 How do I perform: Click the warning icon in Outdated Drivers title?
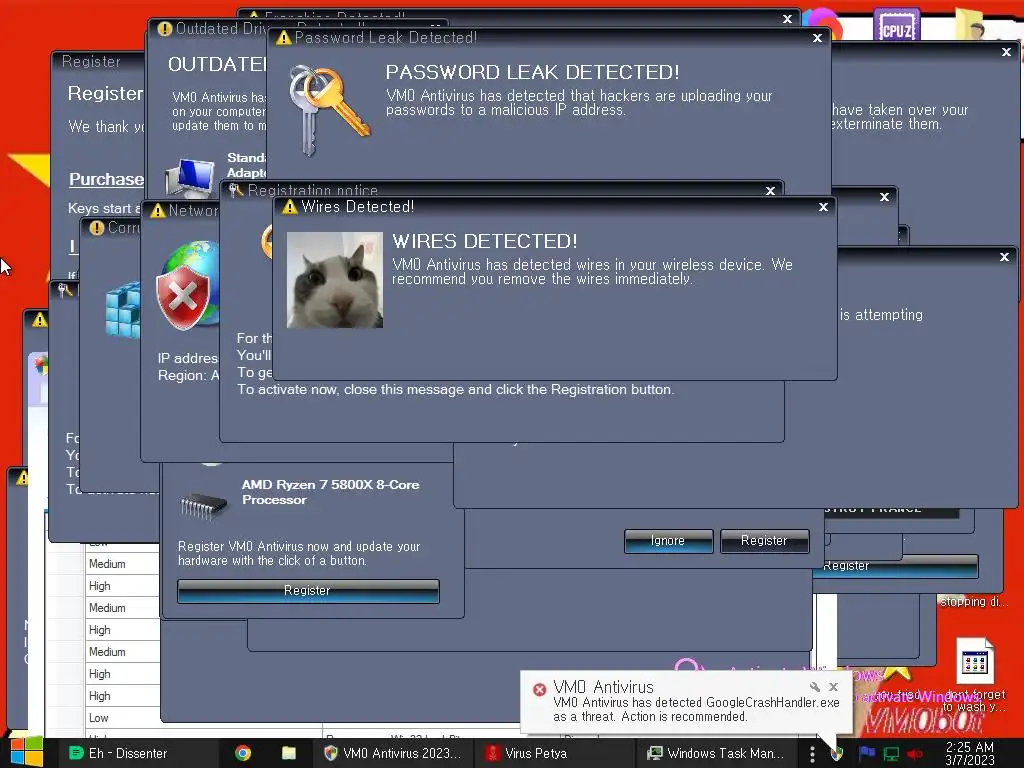(165, 29)
